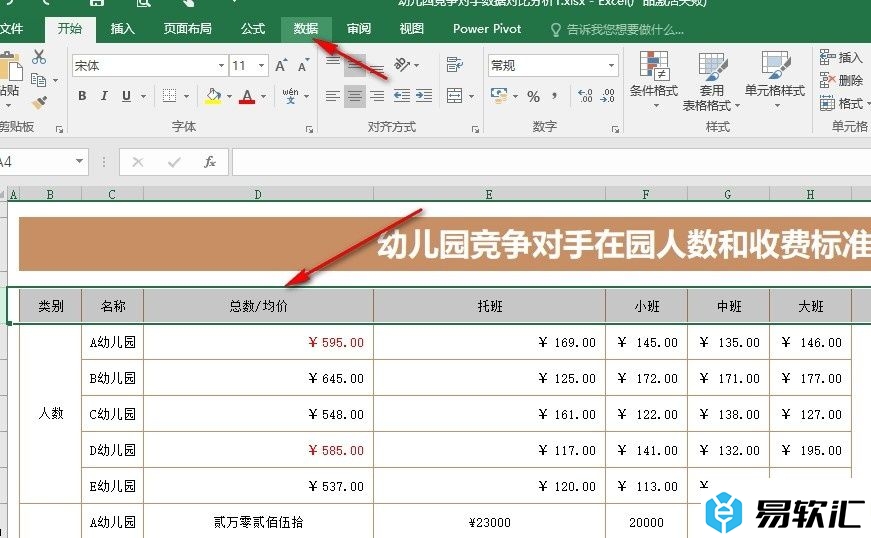Open 条件格式 conditional formatting

pyautogui.click(x=654, y=79)
